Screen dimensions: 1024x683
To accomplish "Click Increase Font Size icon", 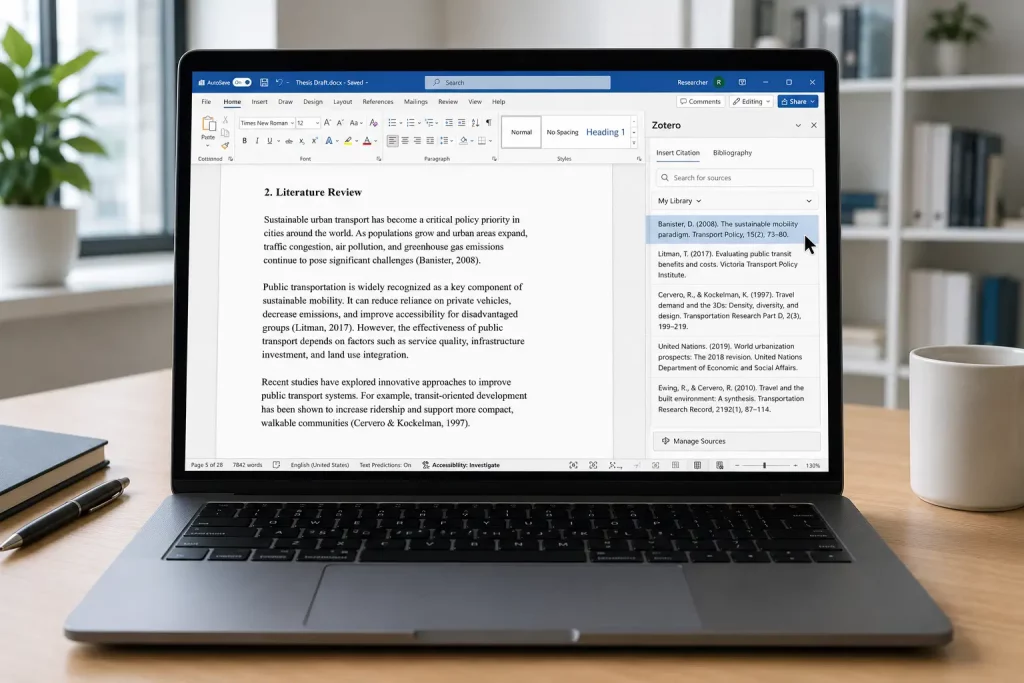I will click(328, 123).
